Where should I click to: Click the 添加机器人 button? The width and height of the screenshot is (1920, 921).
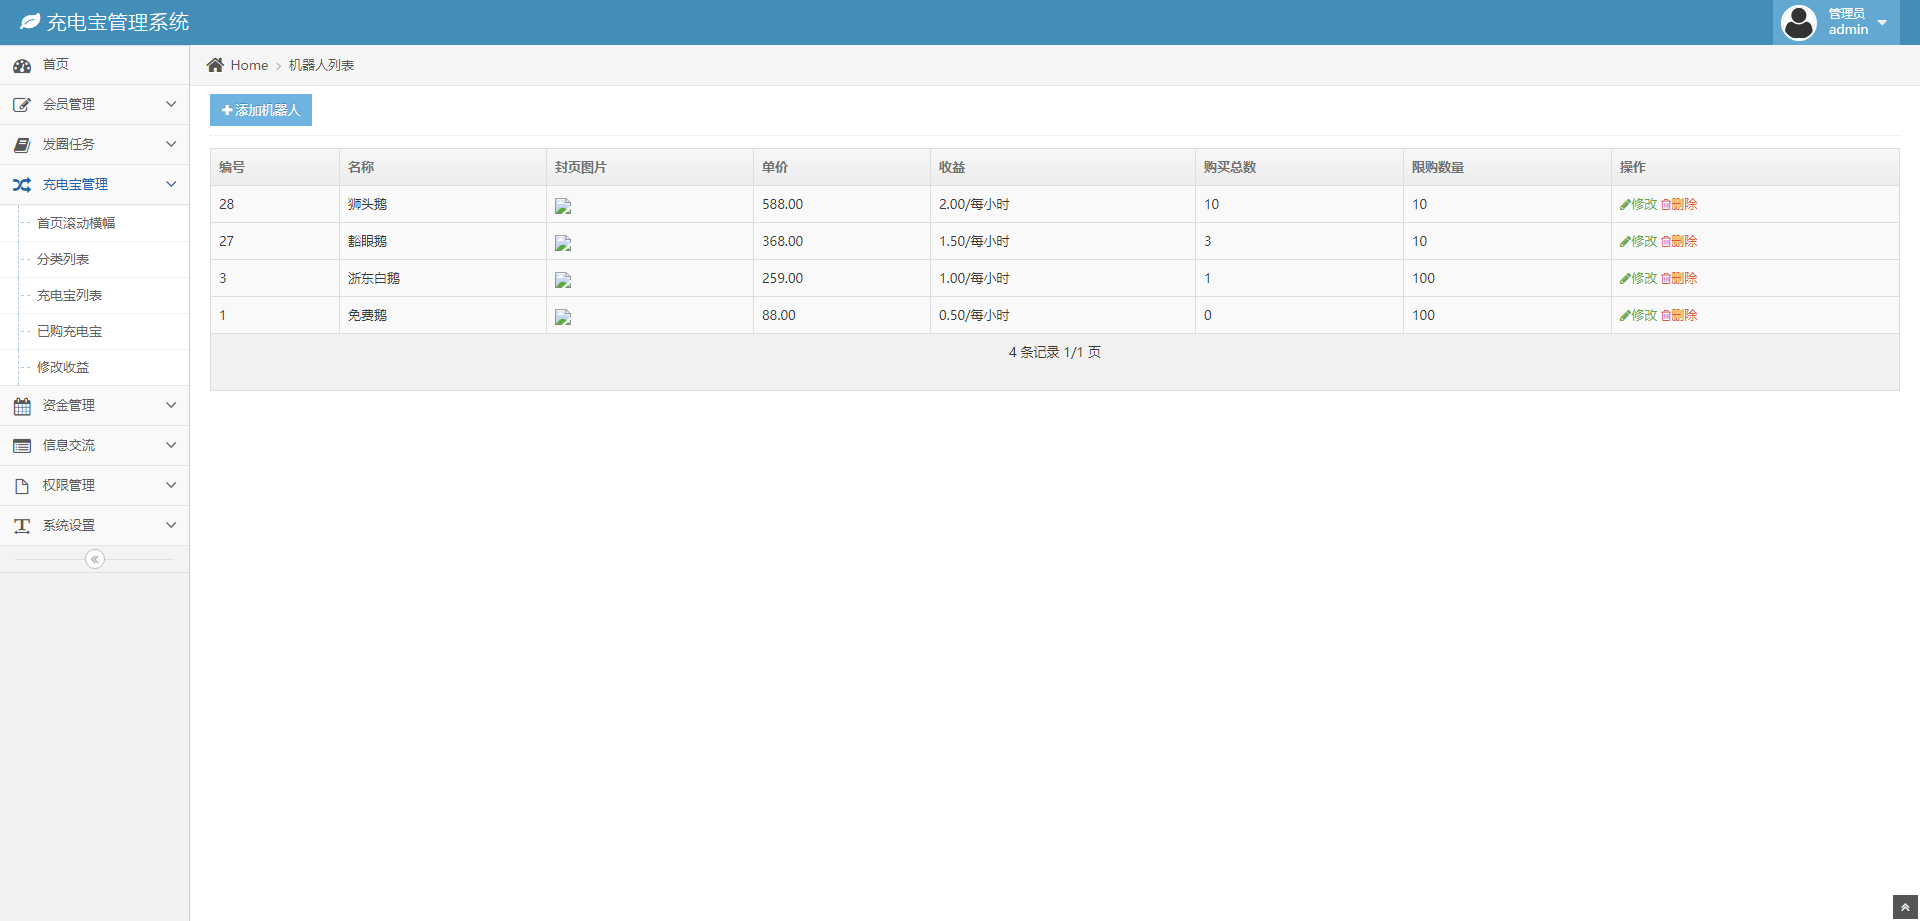pos(261,110)
